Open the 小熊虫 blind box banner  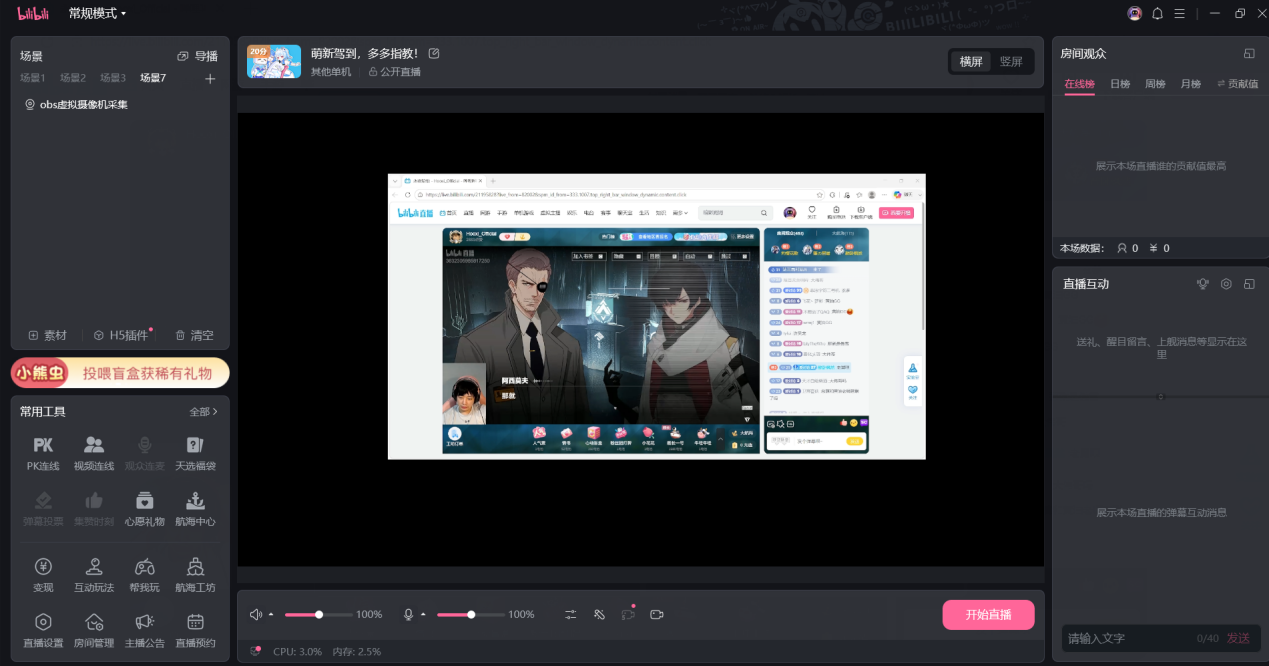coord(120,373)
